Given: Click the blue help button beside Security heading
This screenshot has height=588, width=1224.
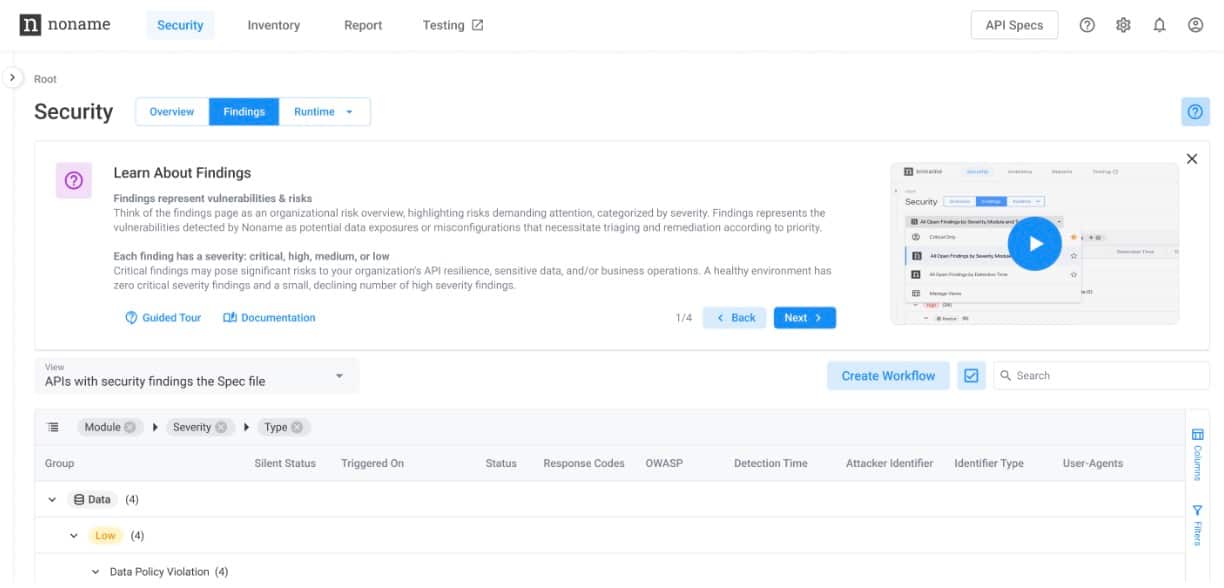Looking at the screenshot, I should 1195,112.
